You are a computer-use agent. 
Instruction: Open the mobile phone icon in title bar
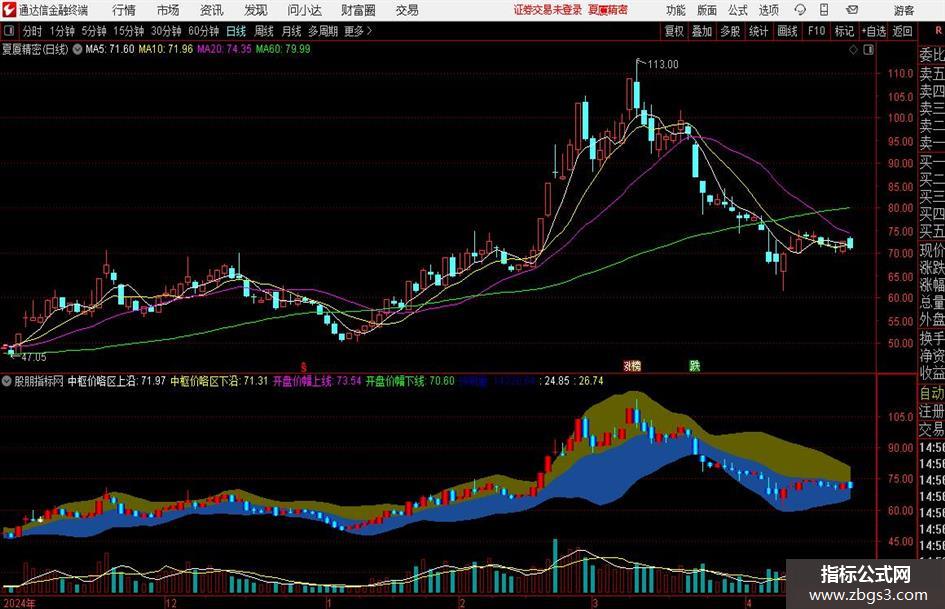click(x=824, y=10)
